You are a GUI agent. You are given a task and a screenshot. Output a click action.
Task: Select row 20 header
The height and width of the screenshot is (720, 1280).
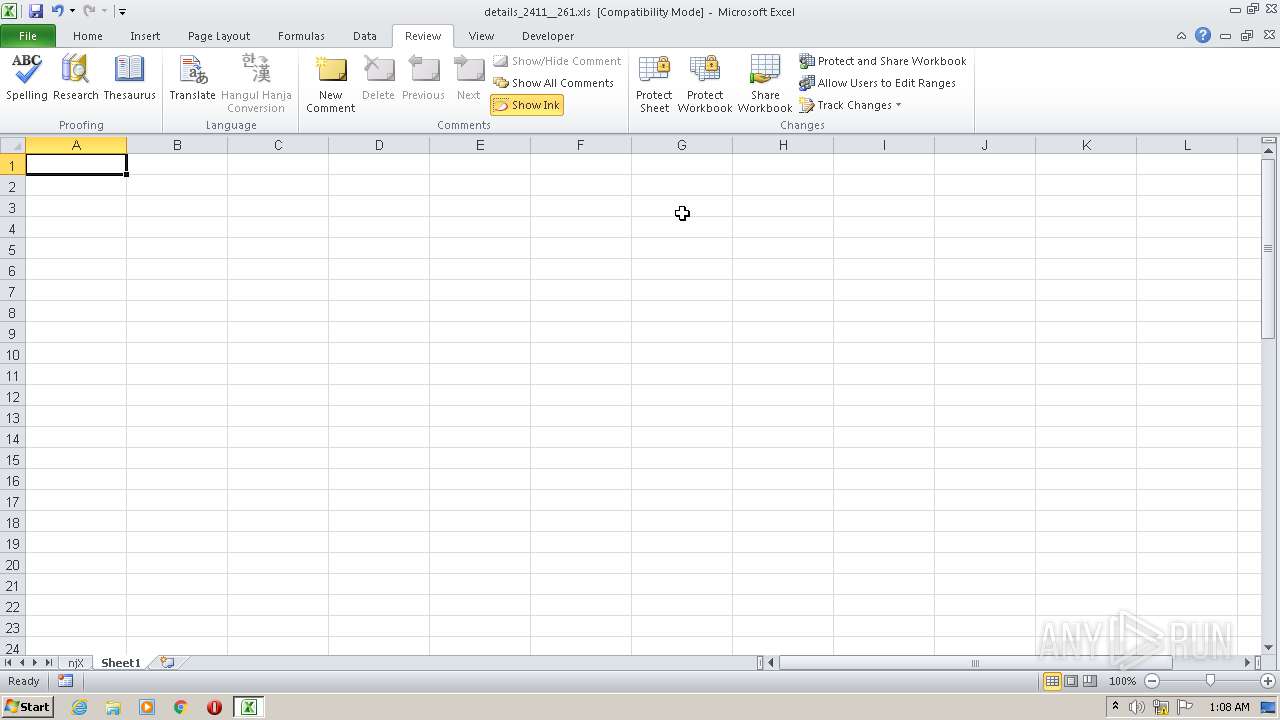pos(12,565)
